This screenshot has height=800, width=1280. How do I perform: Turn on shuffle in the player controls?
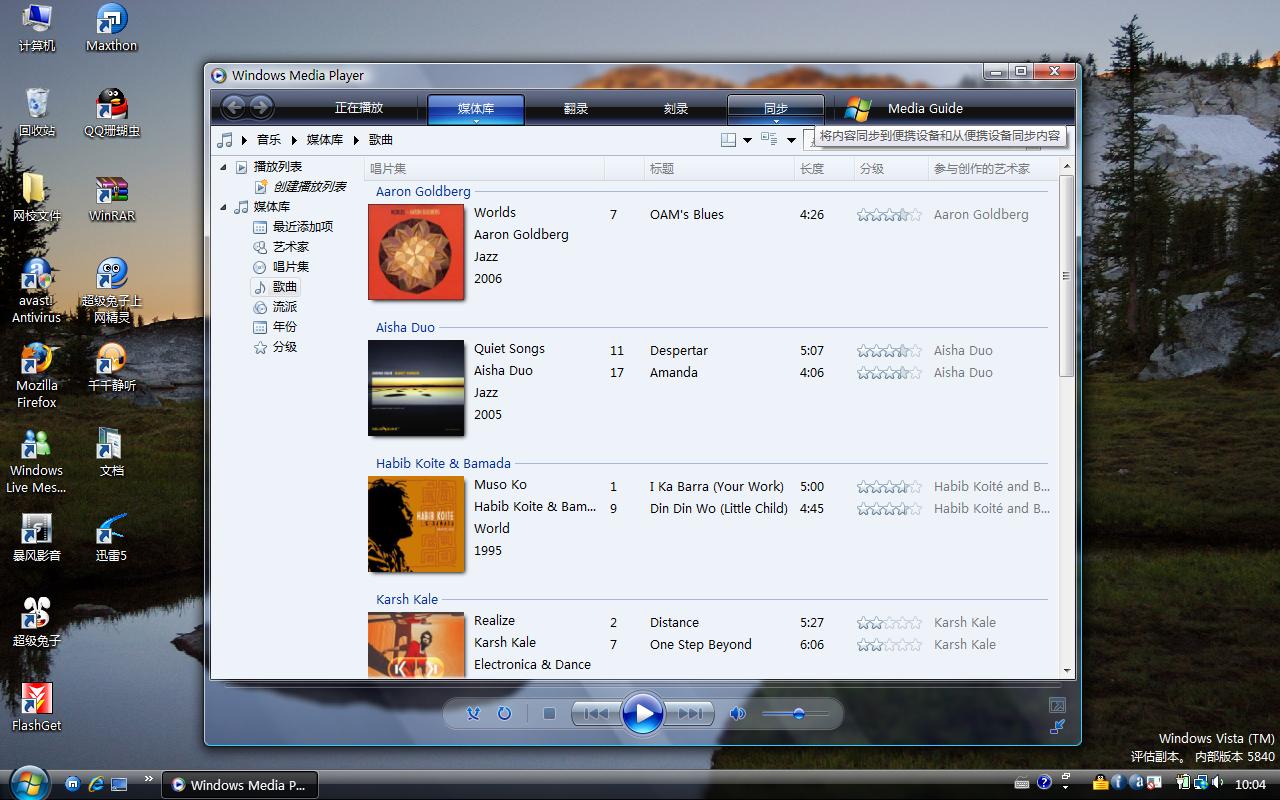474,713
